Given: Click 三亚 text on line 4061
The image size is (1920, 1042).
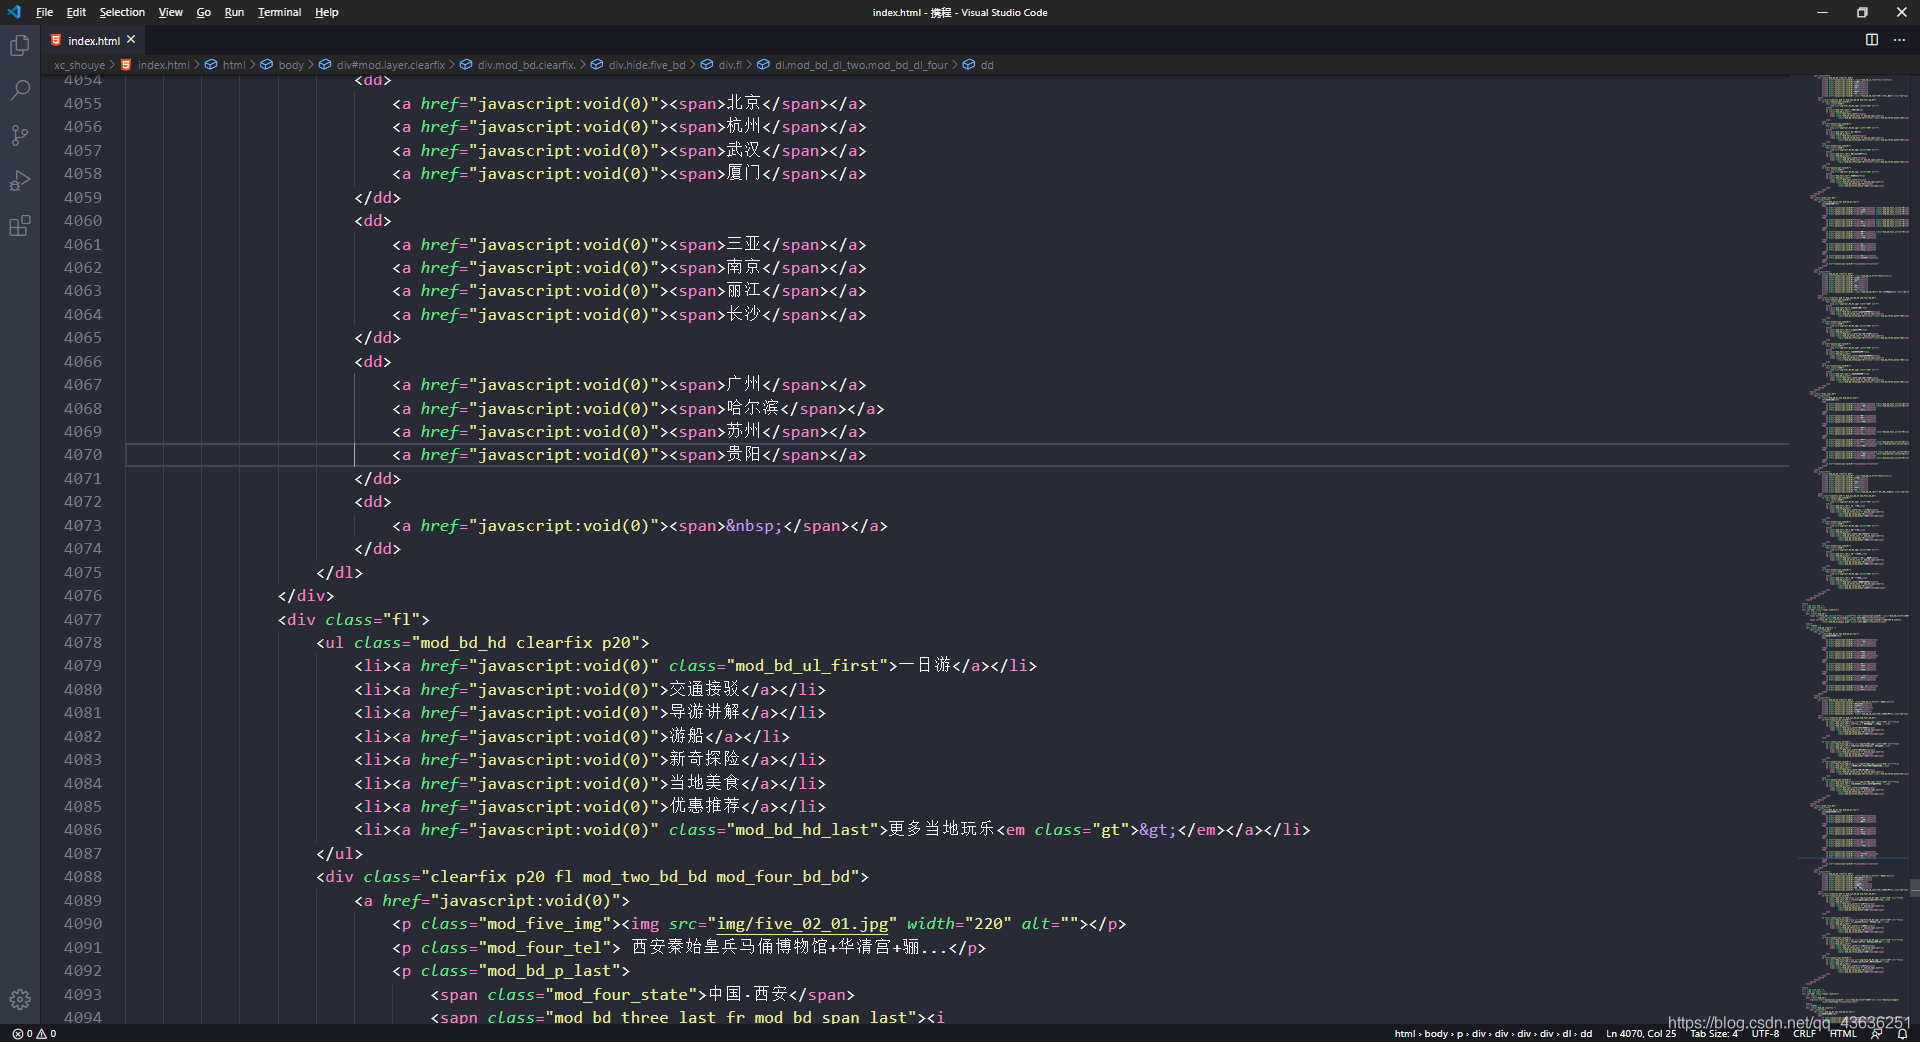Looking at the screenshot, I should (x=743, y=244).
